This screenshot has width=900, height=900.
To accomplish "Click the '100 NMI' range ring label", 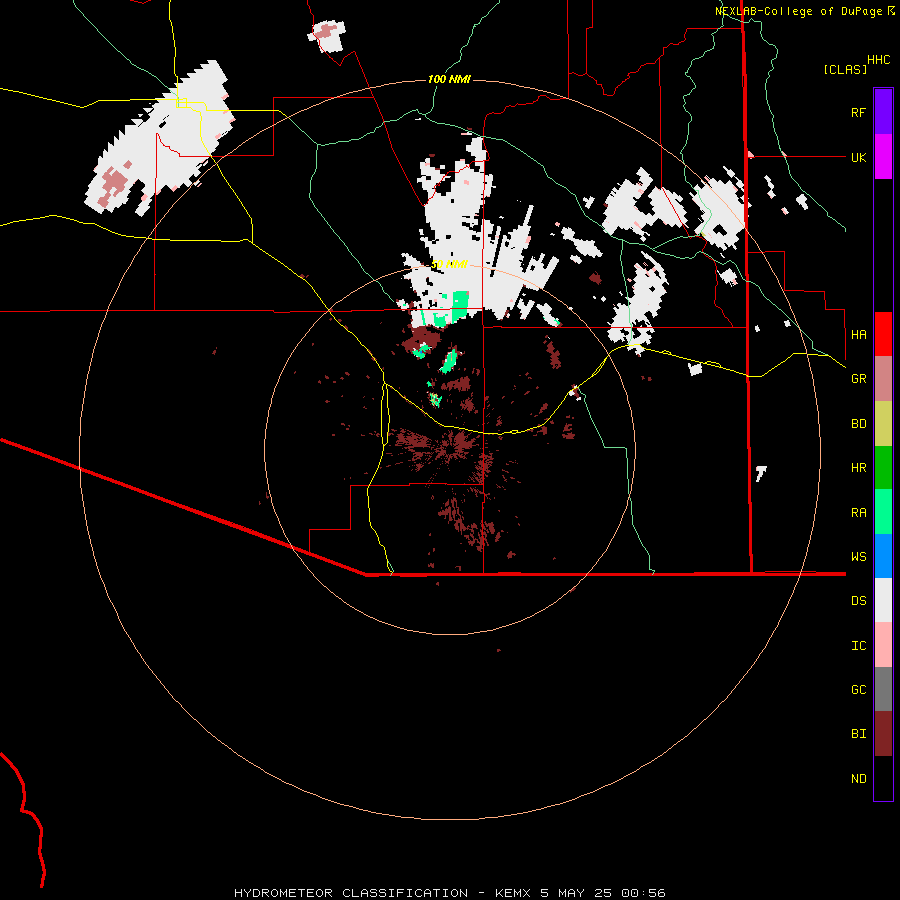I will click(x=449, y=79).
